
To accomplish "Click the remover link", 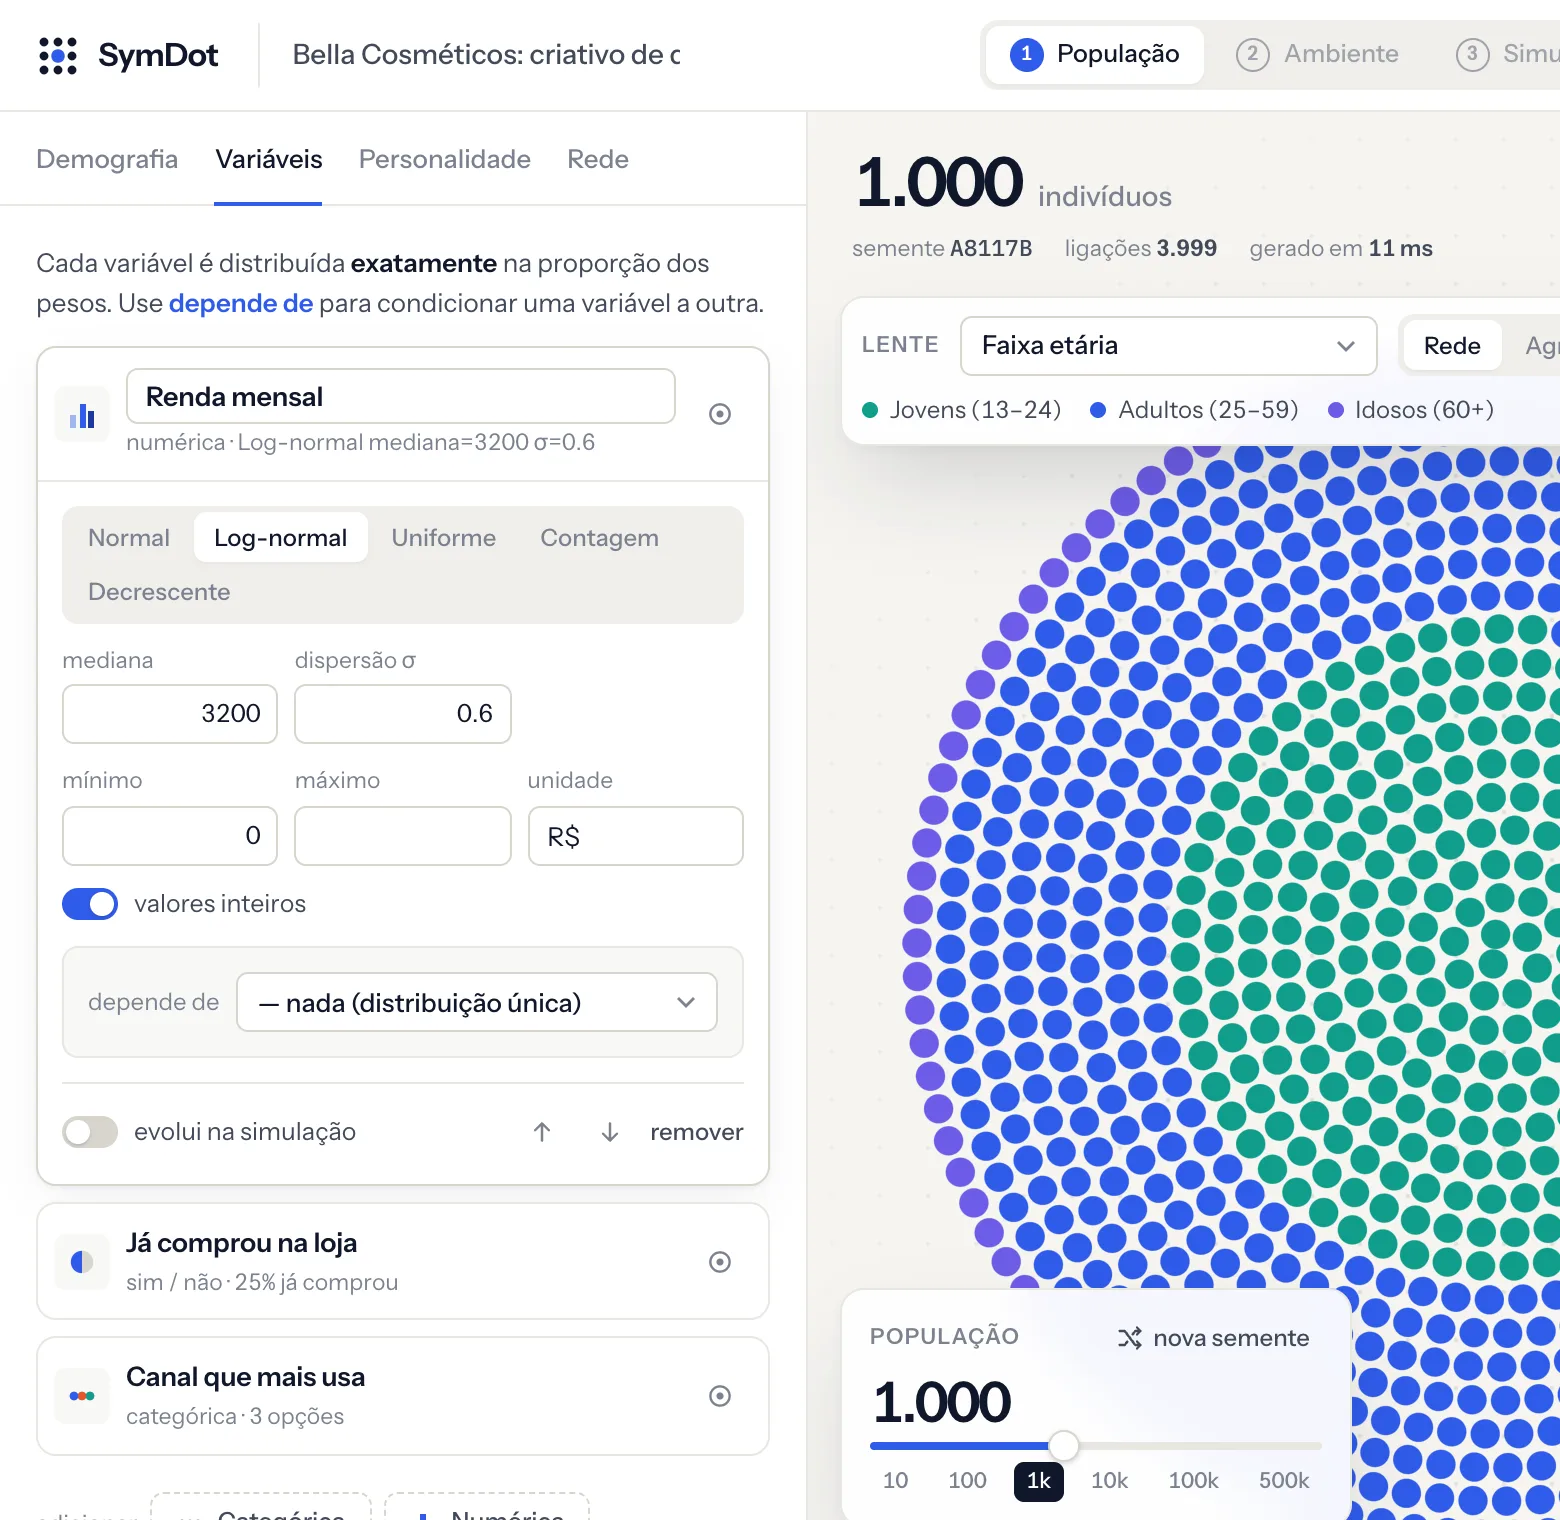I will tap(697, 1132).
